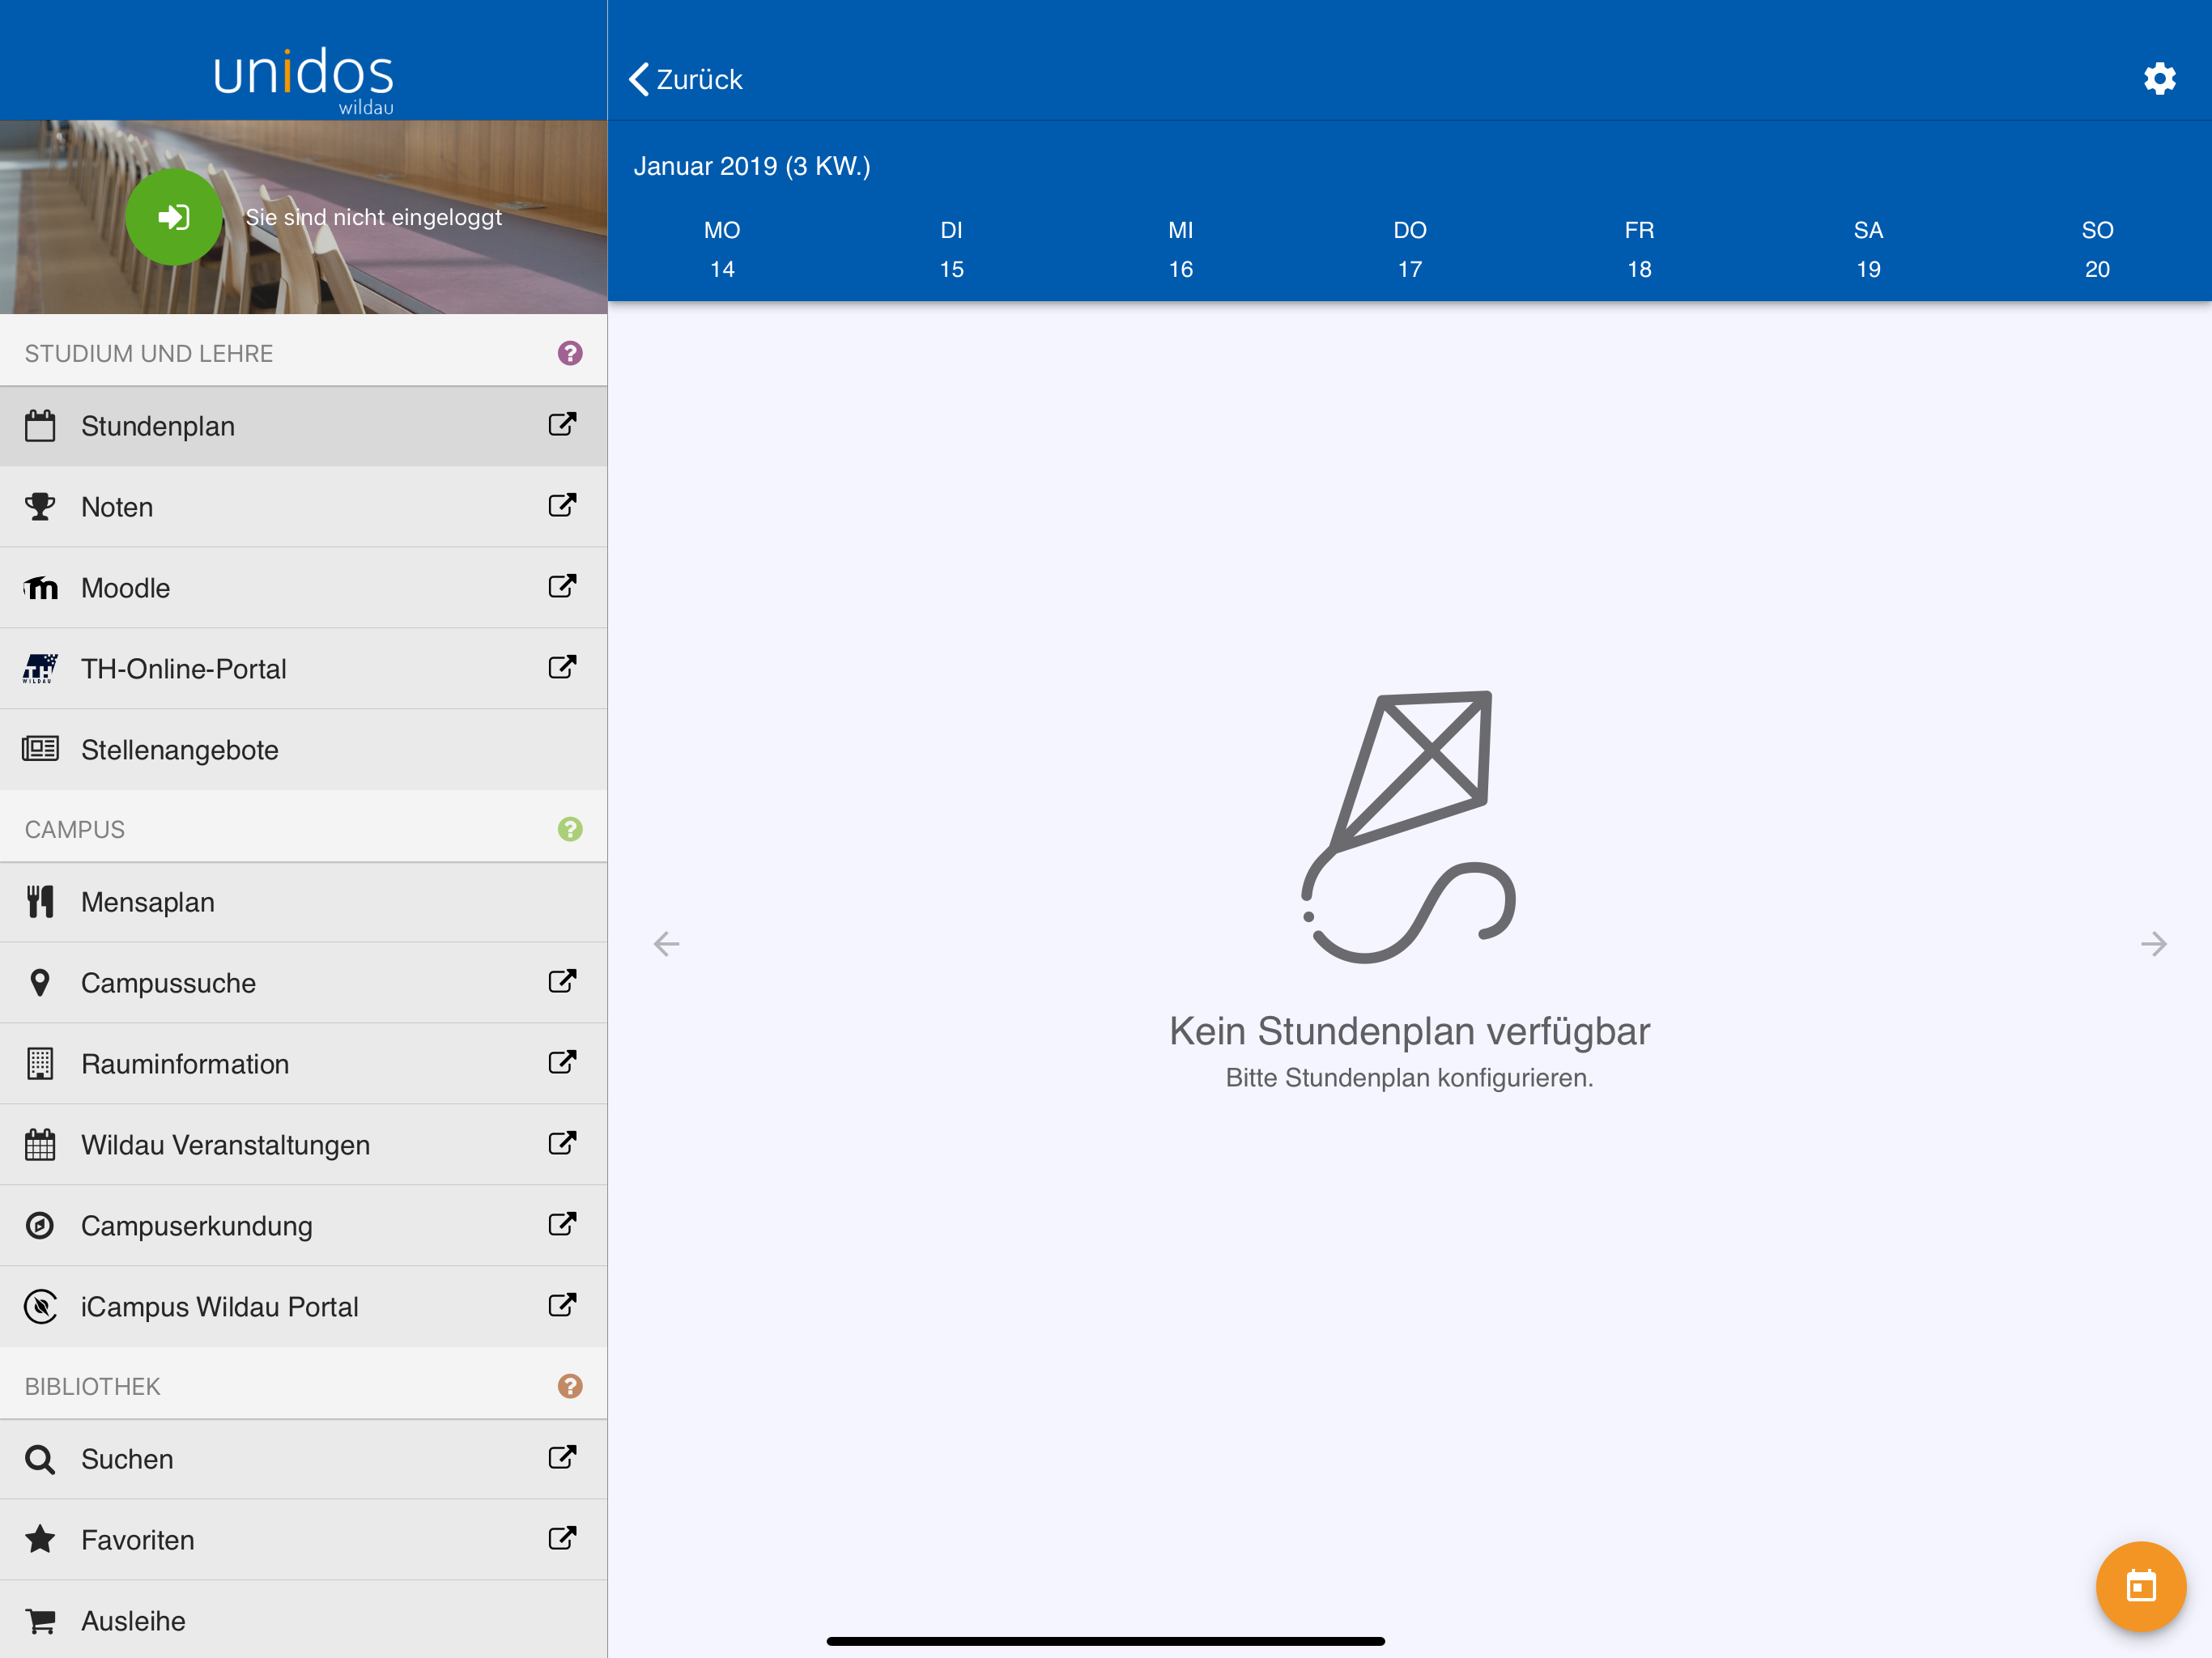Select Friday 18 in week header
Image resolution: width=2212 pixels, height=1658 pixels.
pyautogui.click(x=1639, y=250)
